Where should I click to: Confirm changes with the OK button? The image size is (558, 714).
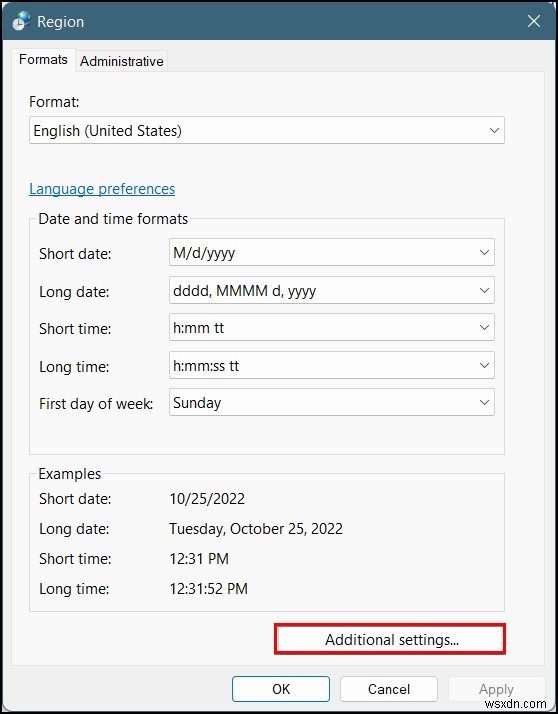point(281,689)
